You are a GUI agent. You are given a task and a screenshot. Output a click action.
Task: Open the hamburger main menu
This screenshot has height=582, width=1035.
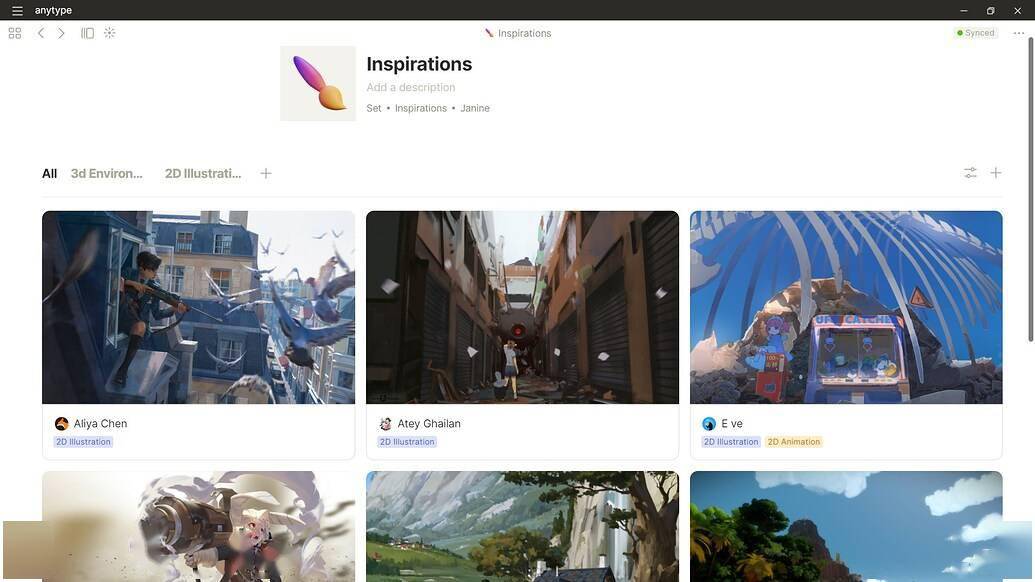coord(17,11)
